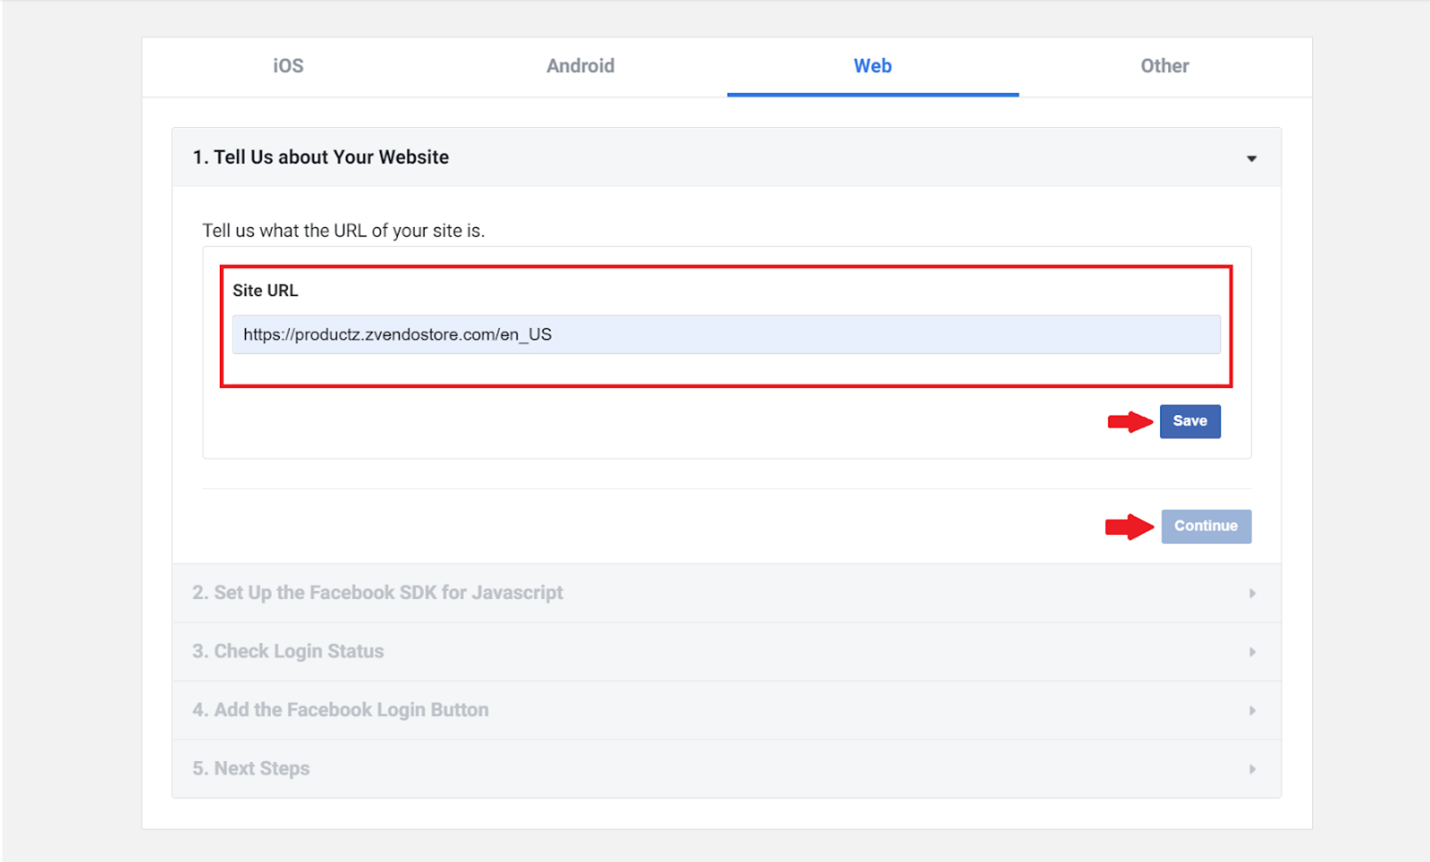The width and height of the screenshot is (1430, 862).
Task: Select the Web tab
Action: [872, 66]
